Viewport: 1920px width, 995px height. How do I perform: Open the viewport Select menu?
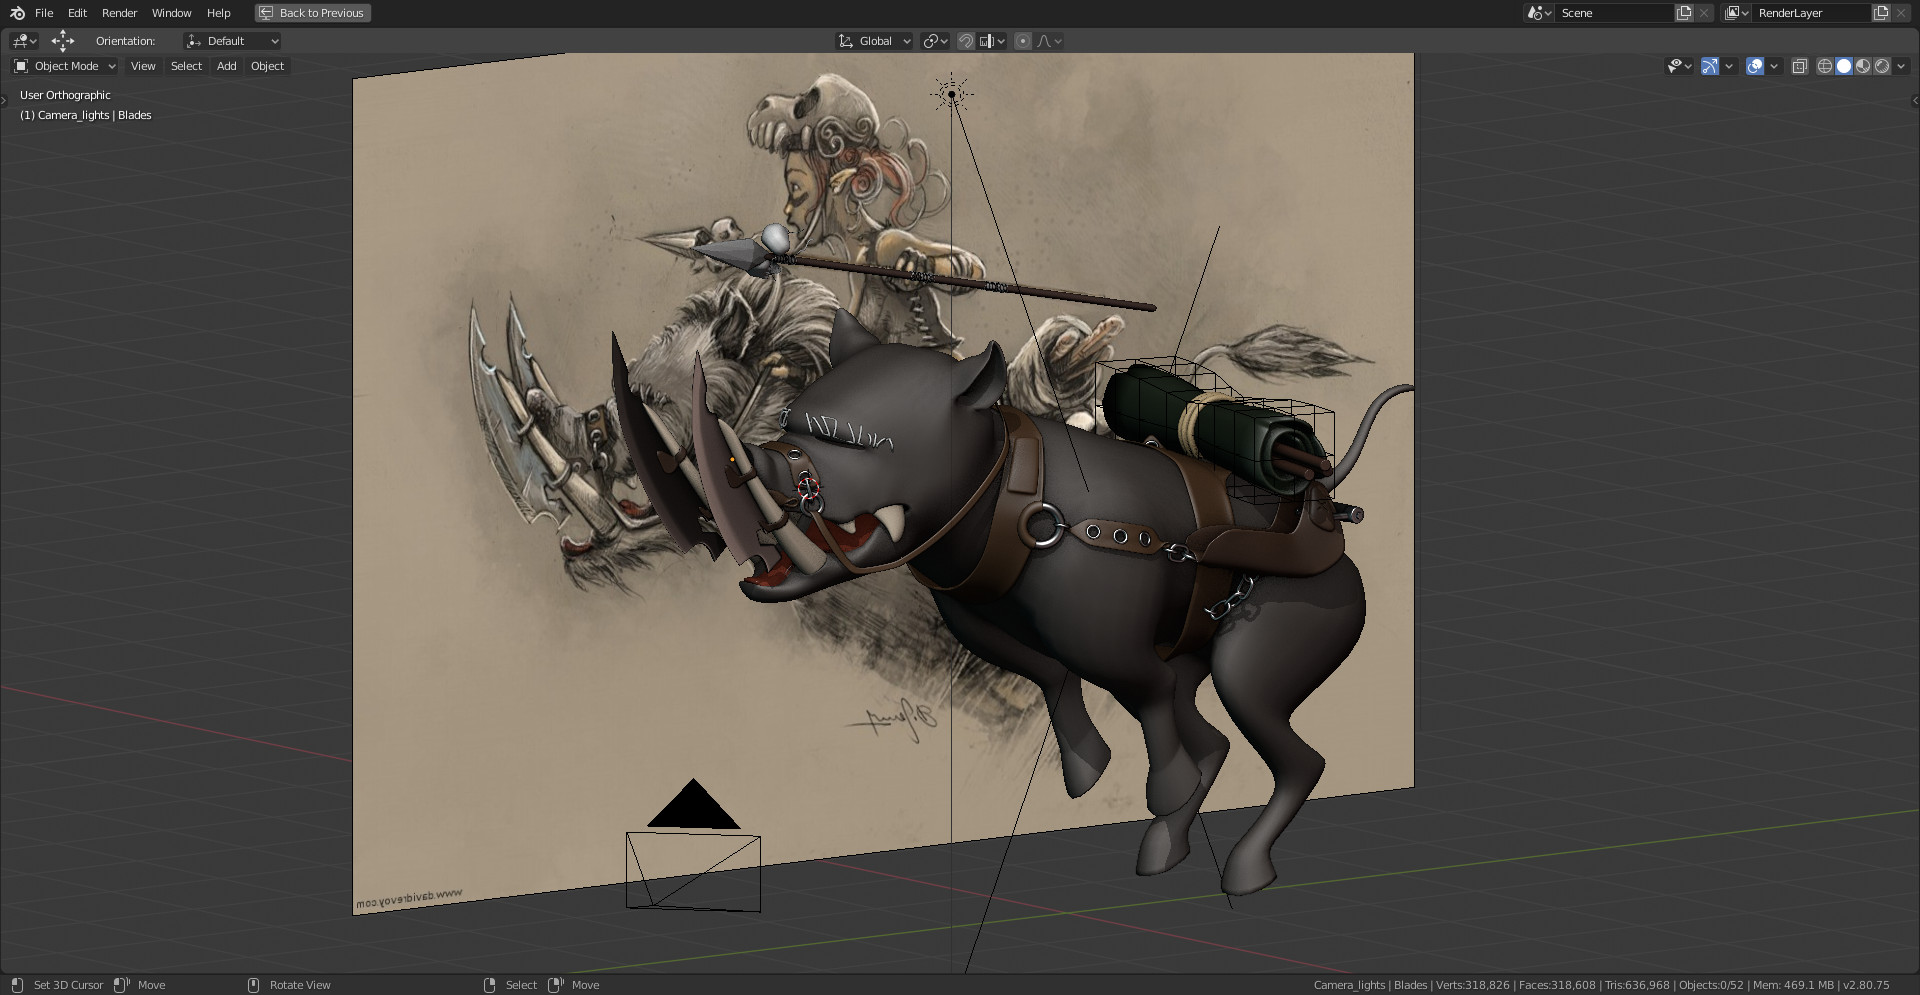[x=186, y=66]
